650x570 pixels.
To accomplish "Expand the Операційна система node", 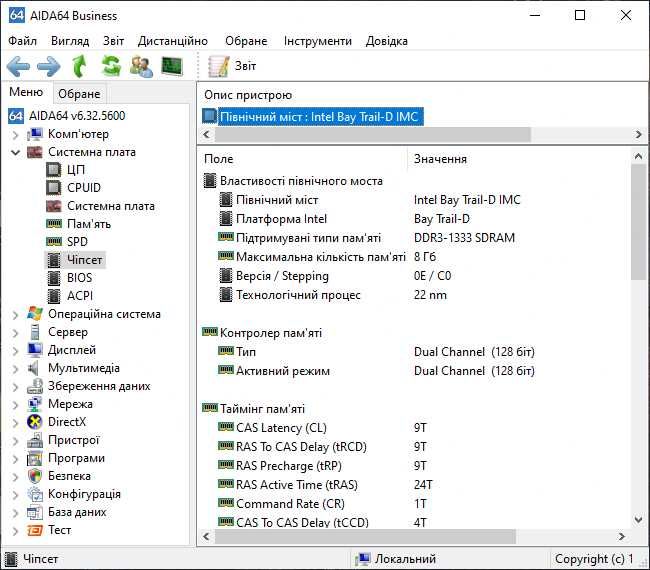I will click(x=15, y=315).
